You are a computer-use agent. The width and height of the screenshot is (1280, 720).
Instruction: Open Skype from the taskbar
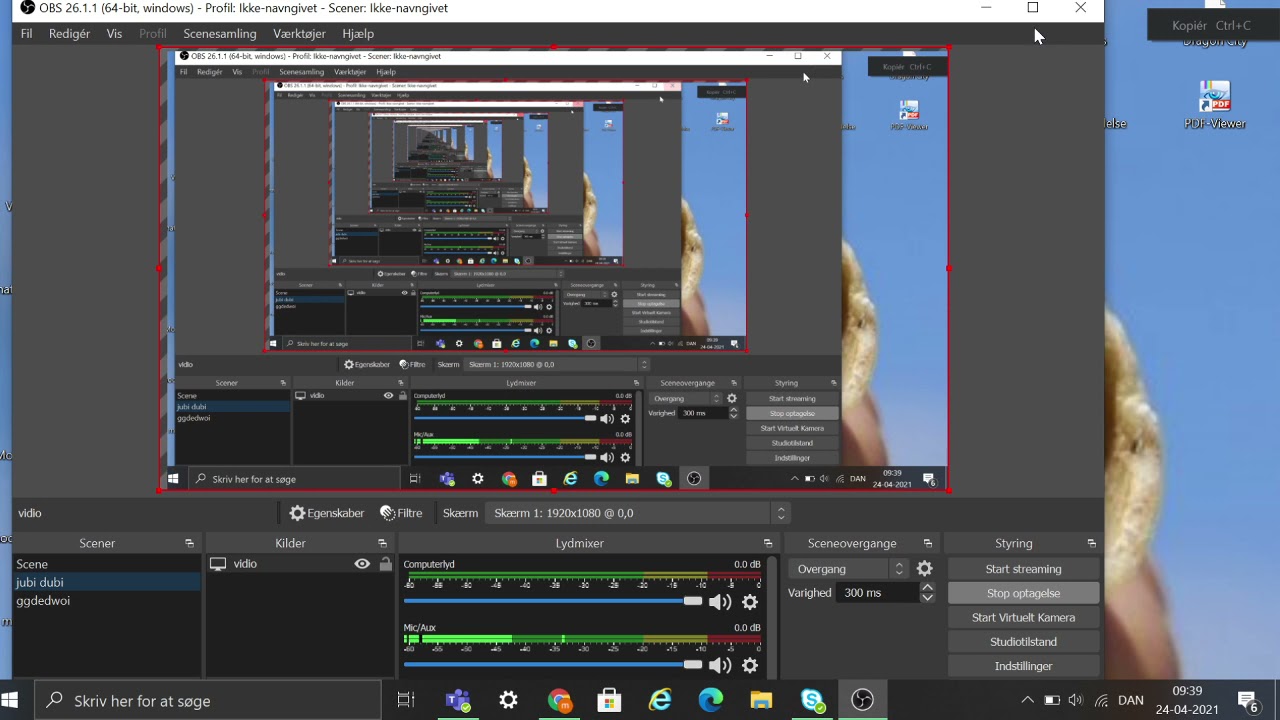point(812,700)
